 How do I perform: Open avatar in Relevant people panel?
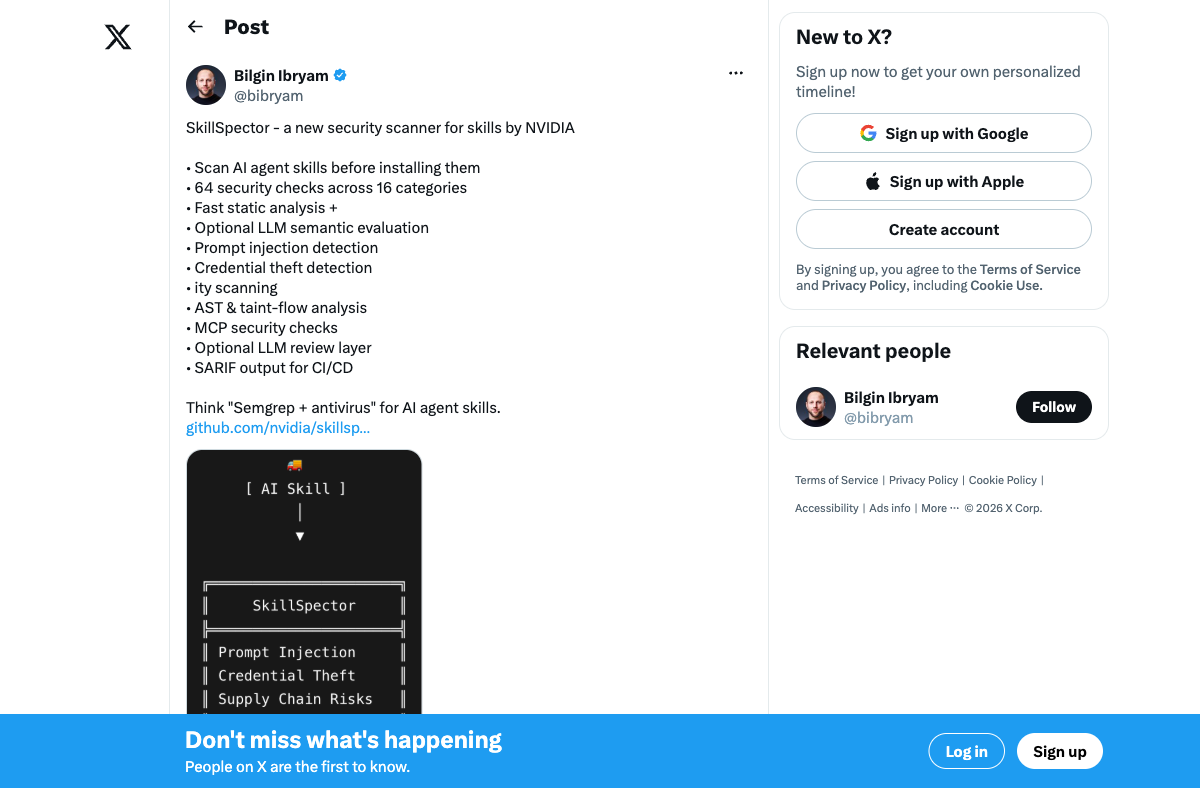pos(816,407)
